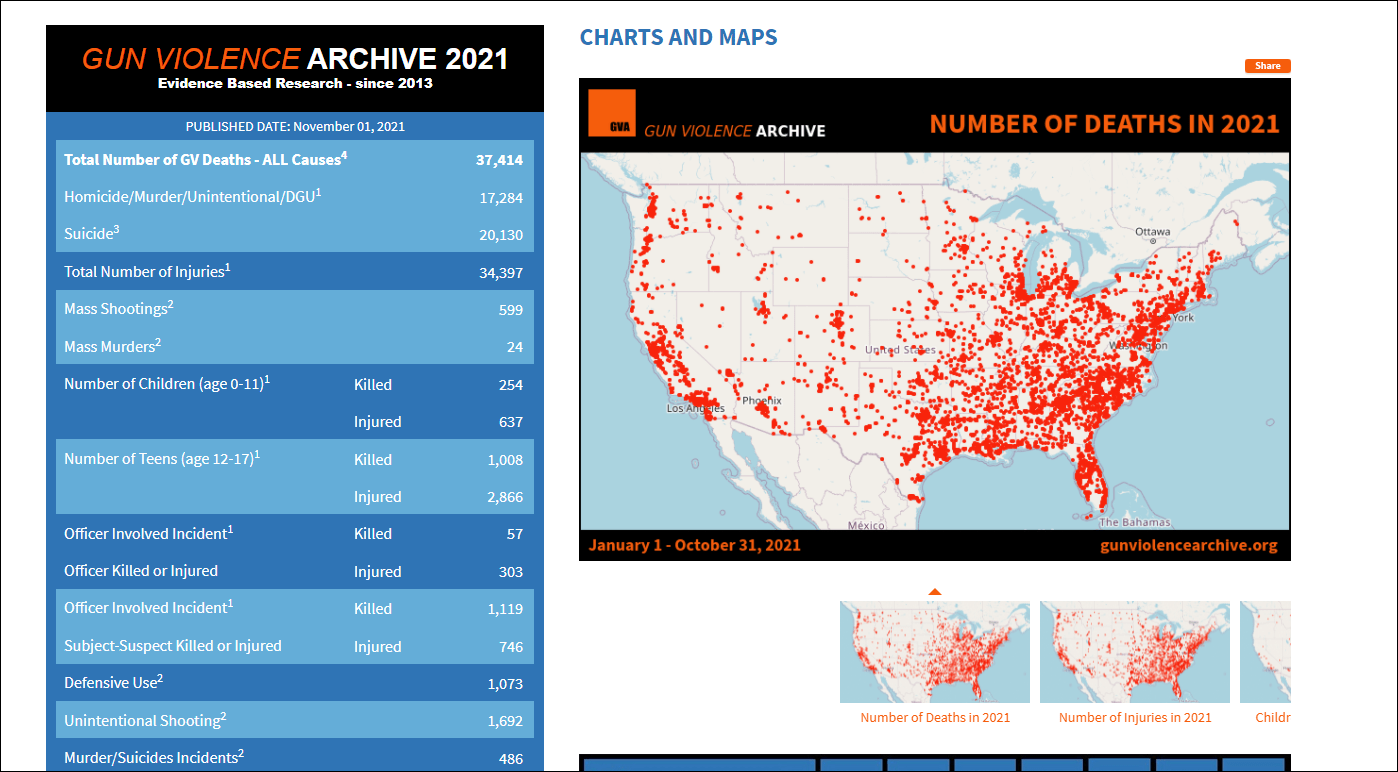This screenshot has height=772, width=1398.
Task: Open the Number of Injuries map thumbnail
Action: pos(1134,652)
